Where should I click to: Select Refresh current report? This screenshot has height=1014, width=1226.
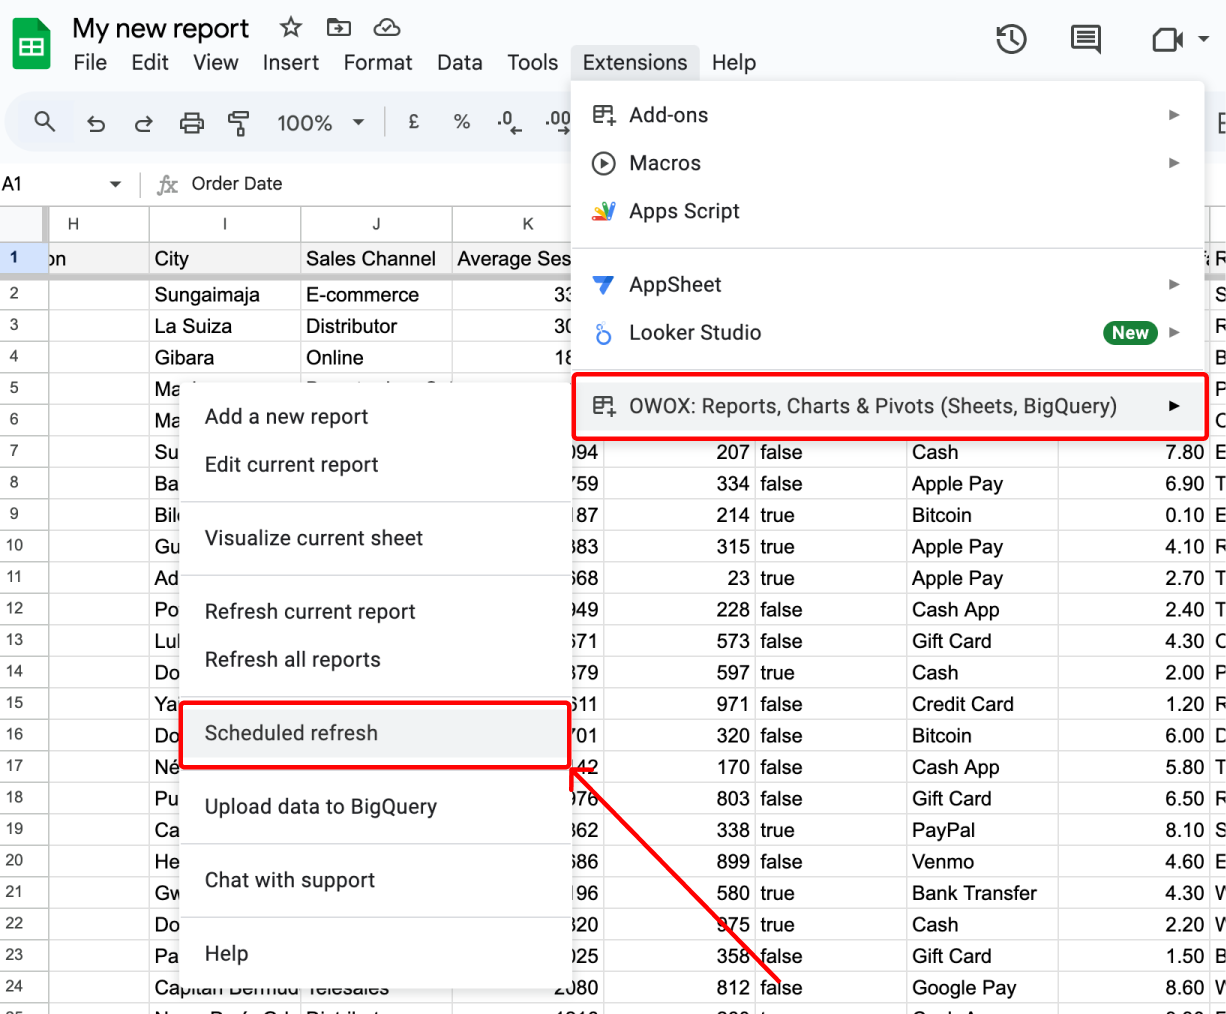[x=375, y=612]
